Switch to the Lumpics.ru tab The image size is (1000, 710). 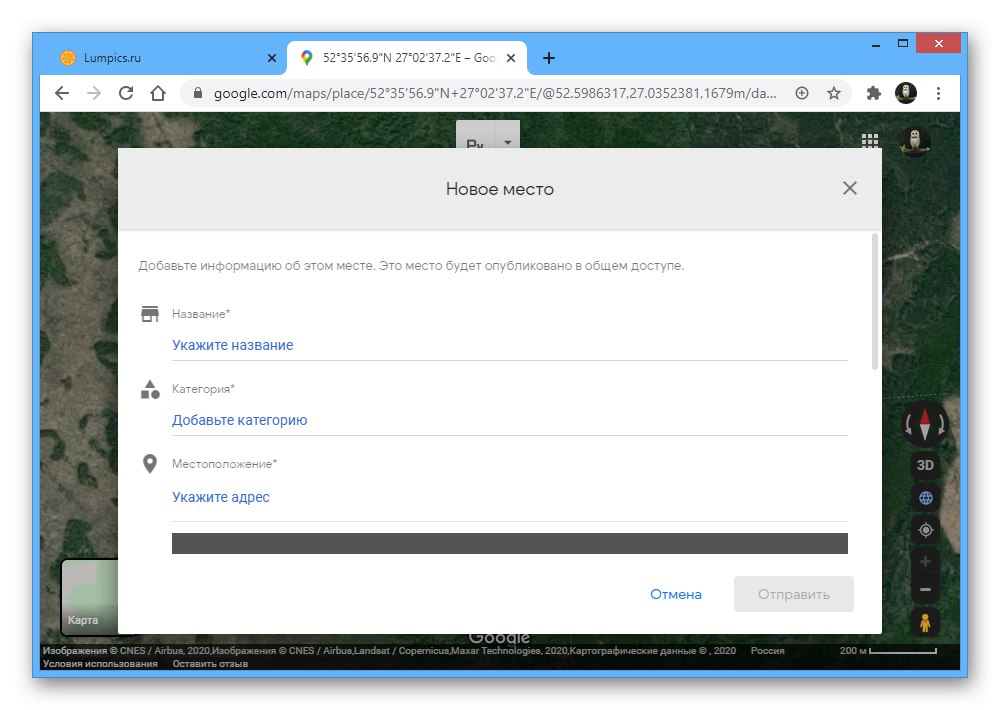click(x=163, y=58)
